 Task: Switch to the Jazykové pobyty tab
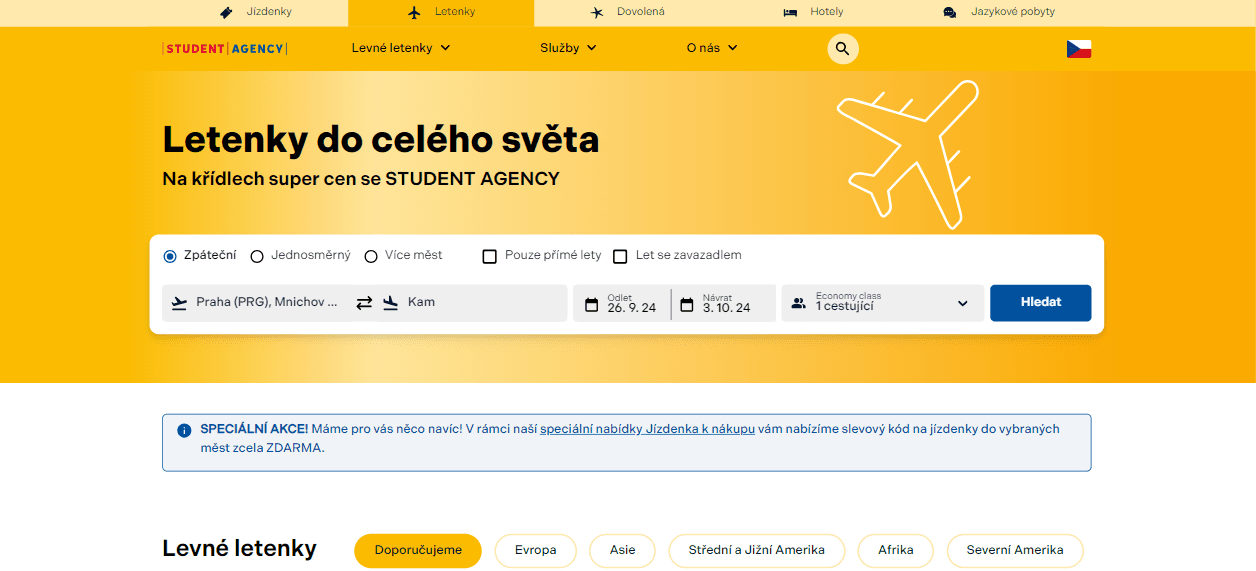tap(999, 12)
